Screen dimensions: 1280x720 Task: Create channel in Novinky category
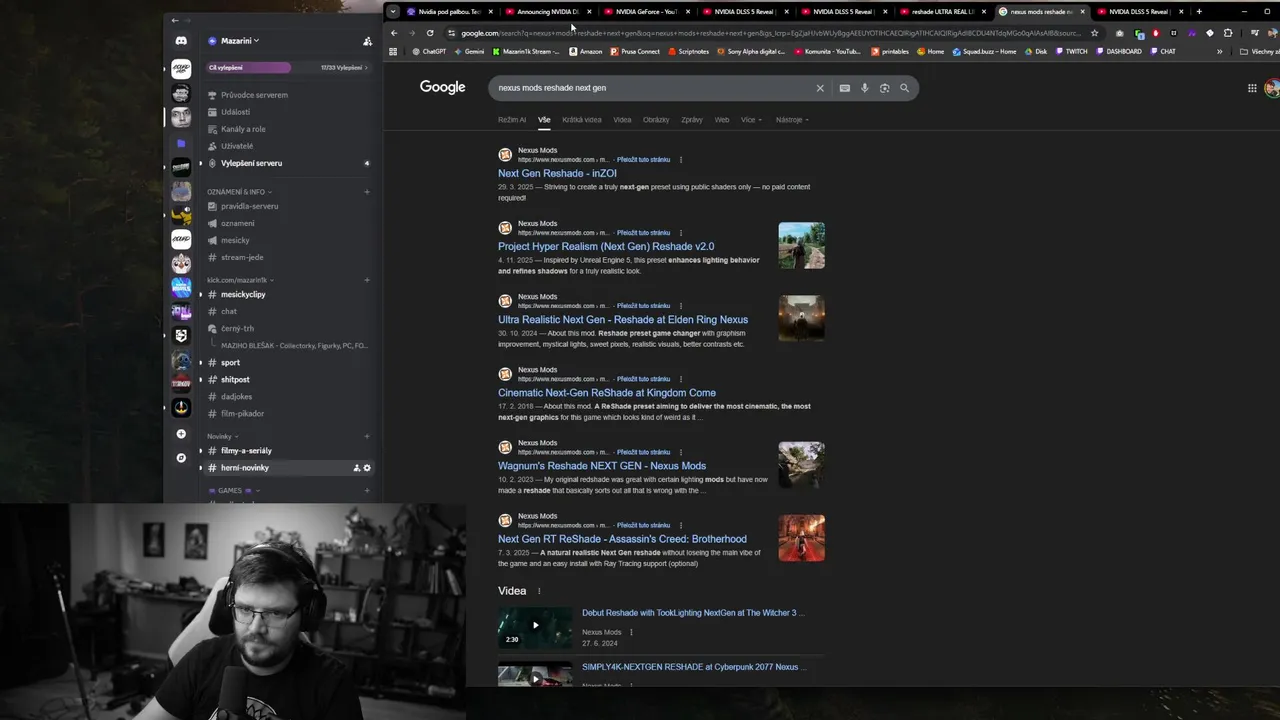tap(367, 436)
